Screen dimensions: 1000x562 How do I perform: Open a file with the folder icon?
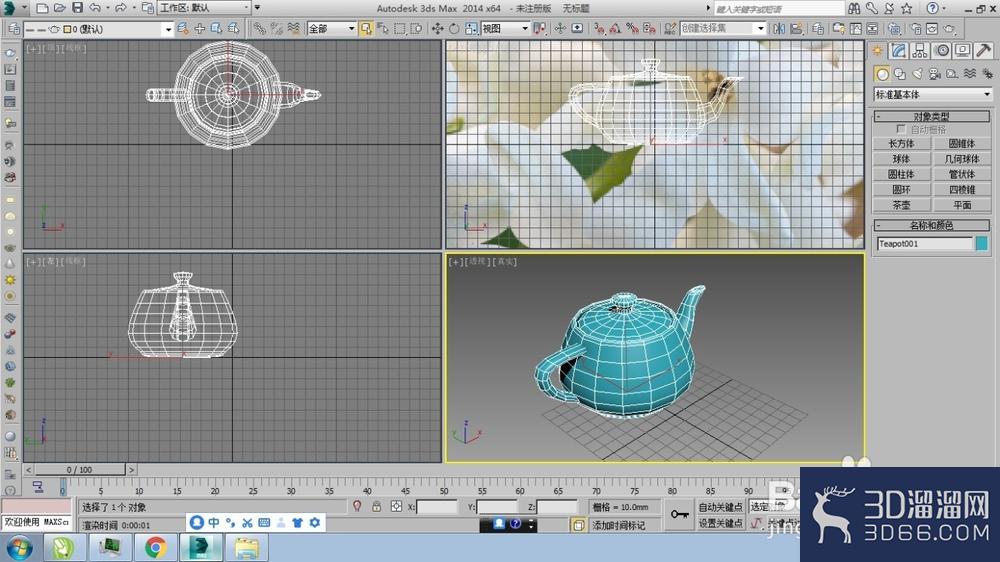pyautogui.click(x=59, y=8)
